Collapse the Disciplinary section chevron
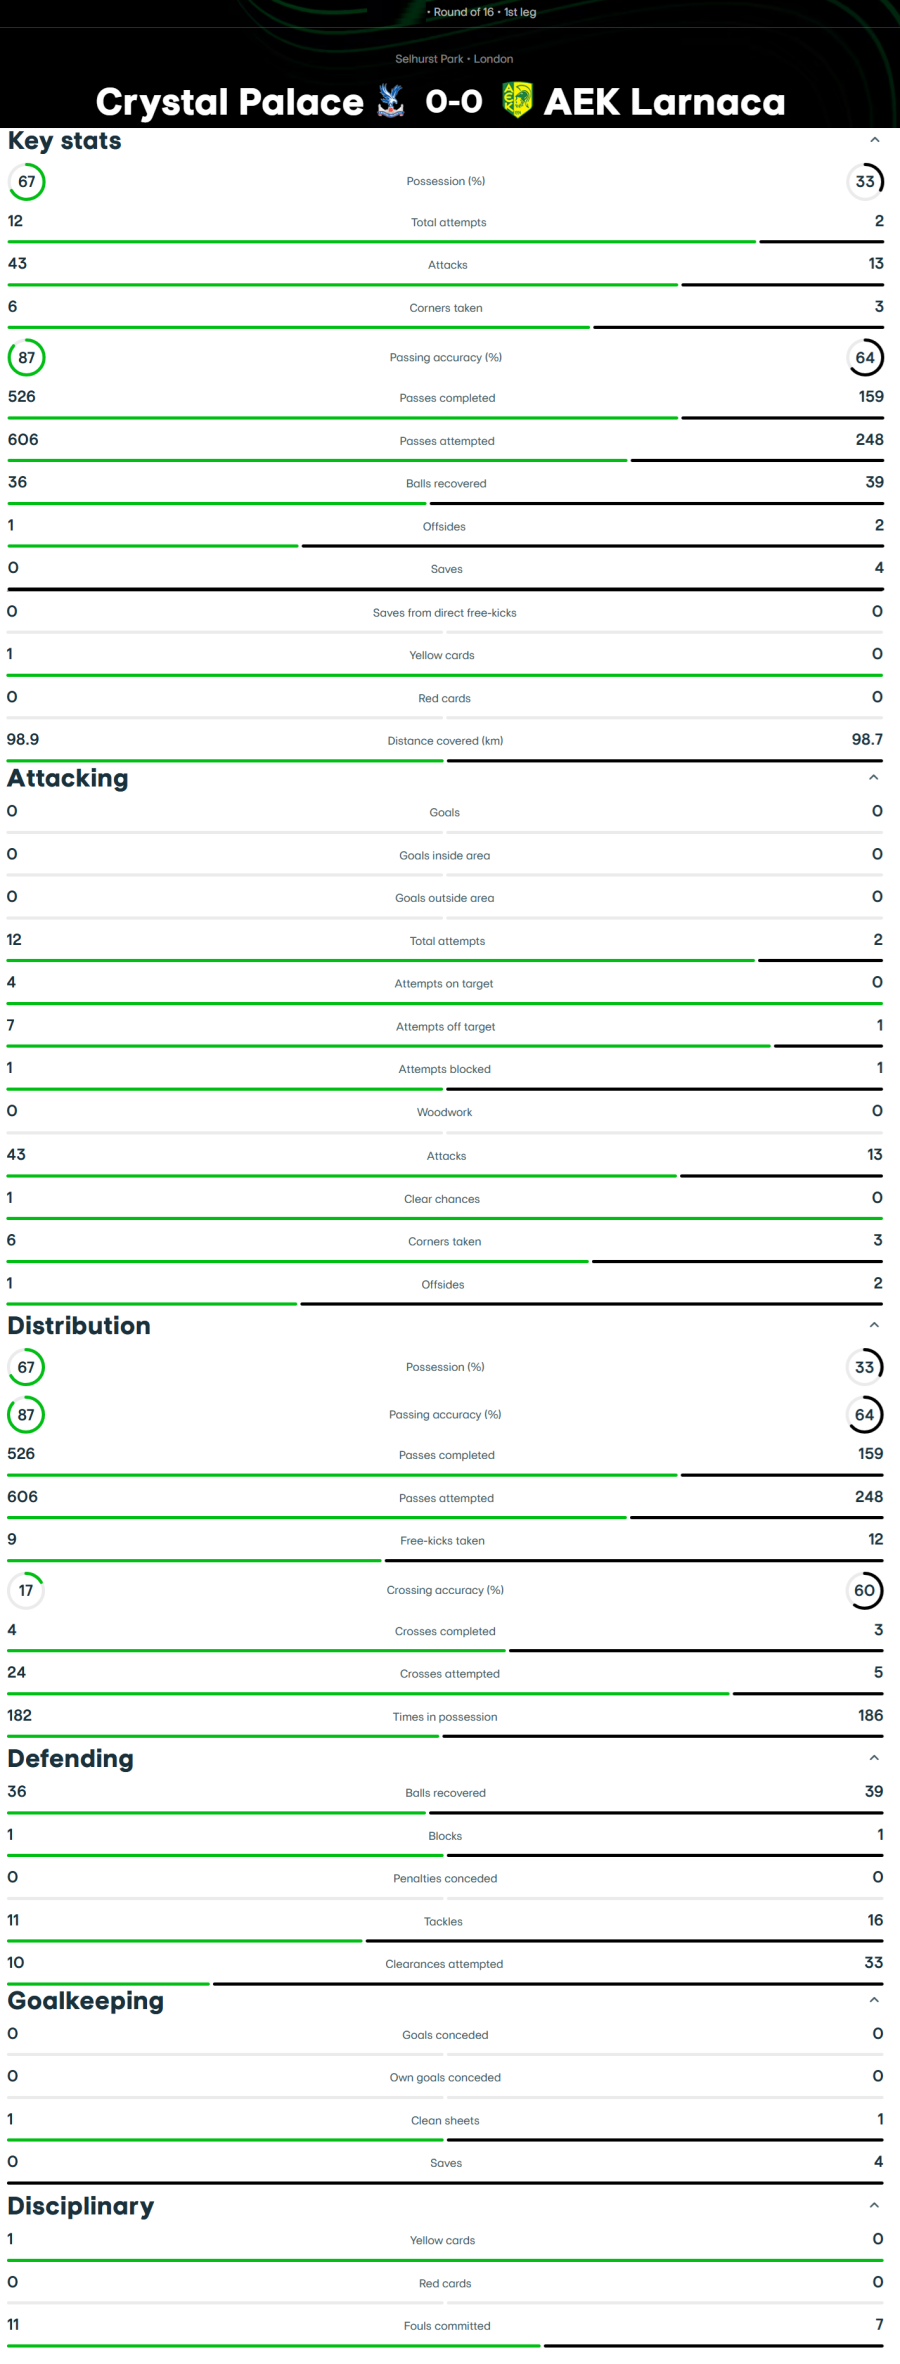 point(874,2205)
